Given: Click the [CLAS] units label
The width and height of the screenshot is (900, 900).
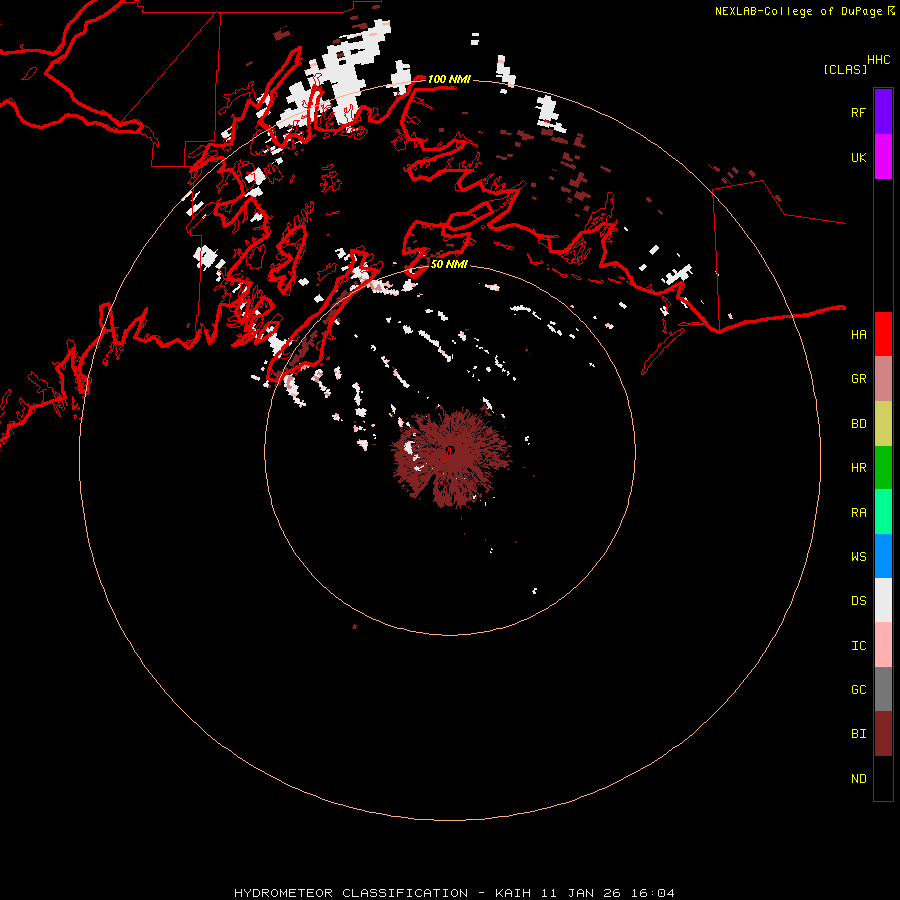Looking at the screenshot, I should pos(845,69).
